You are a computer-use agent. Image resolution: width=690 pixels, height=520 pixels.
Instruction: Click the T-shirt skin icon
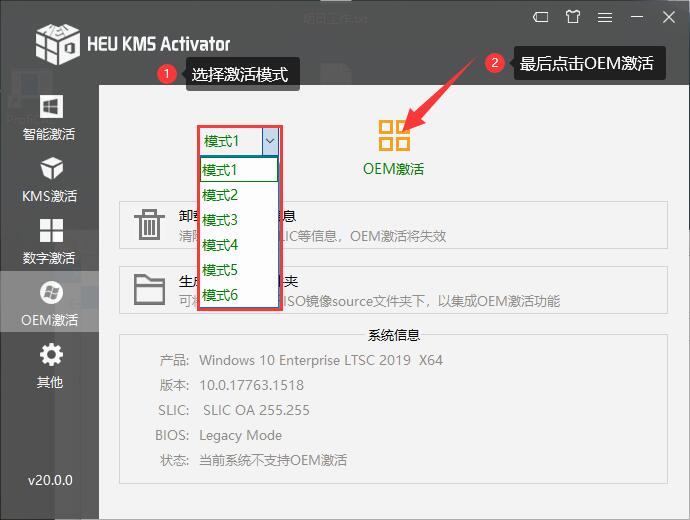click(573, 17)
